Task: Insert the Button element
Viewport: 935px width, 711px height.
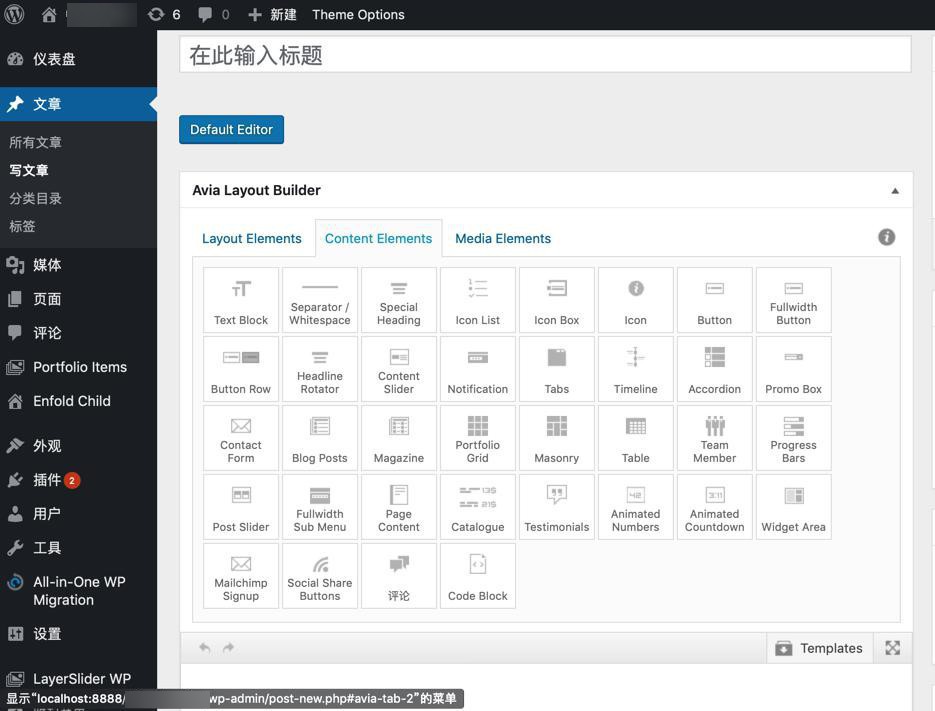Action: click(714, 300)
